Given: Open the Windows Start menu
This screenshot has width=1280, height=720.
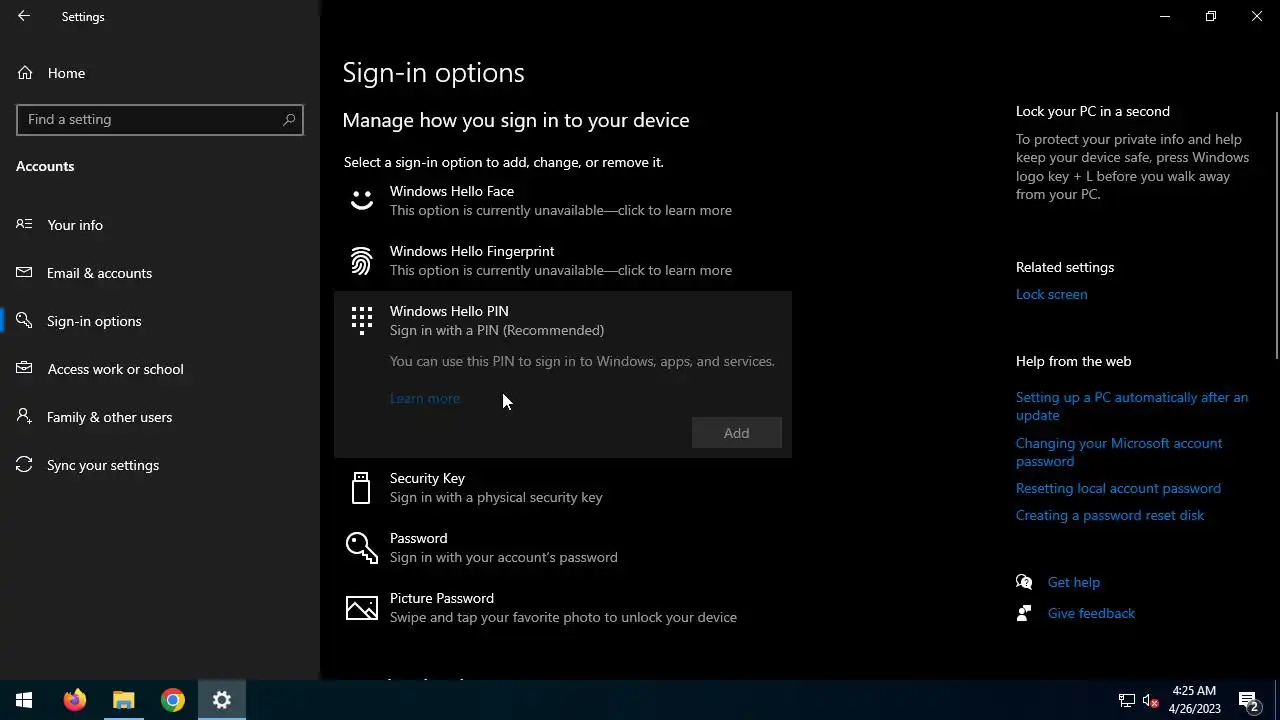Looking at the screenshot, I should [24, 700].
